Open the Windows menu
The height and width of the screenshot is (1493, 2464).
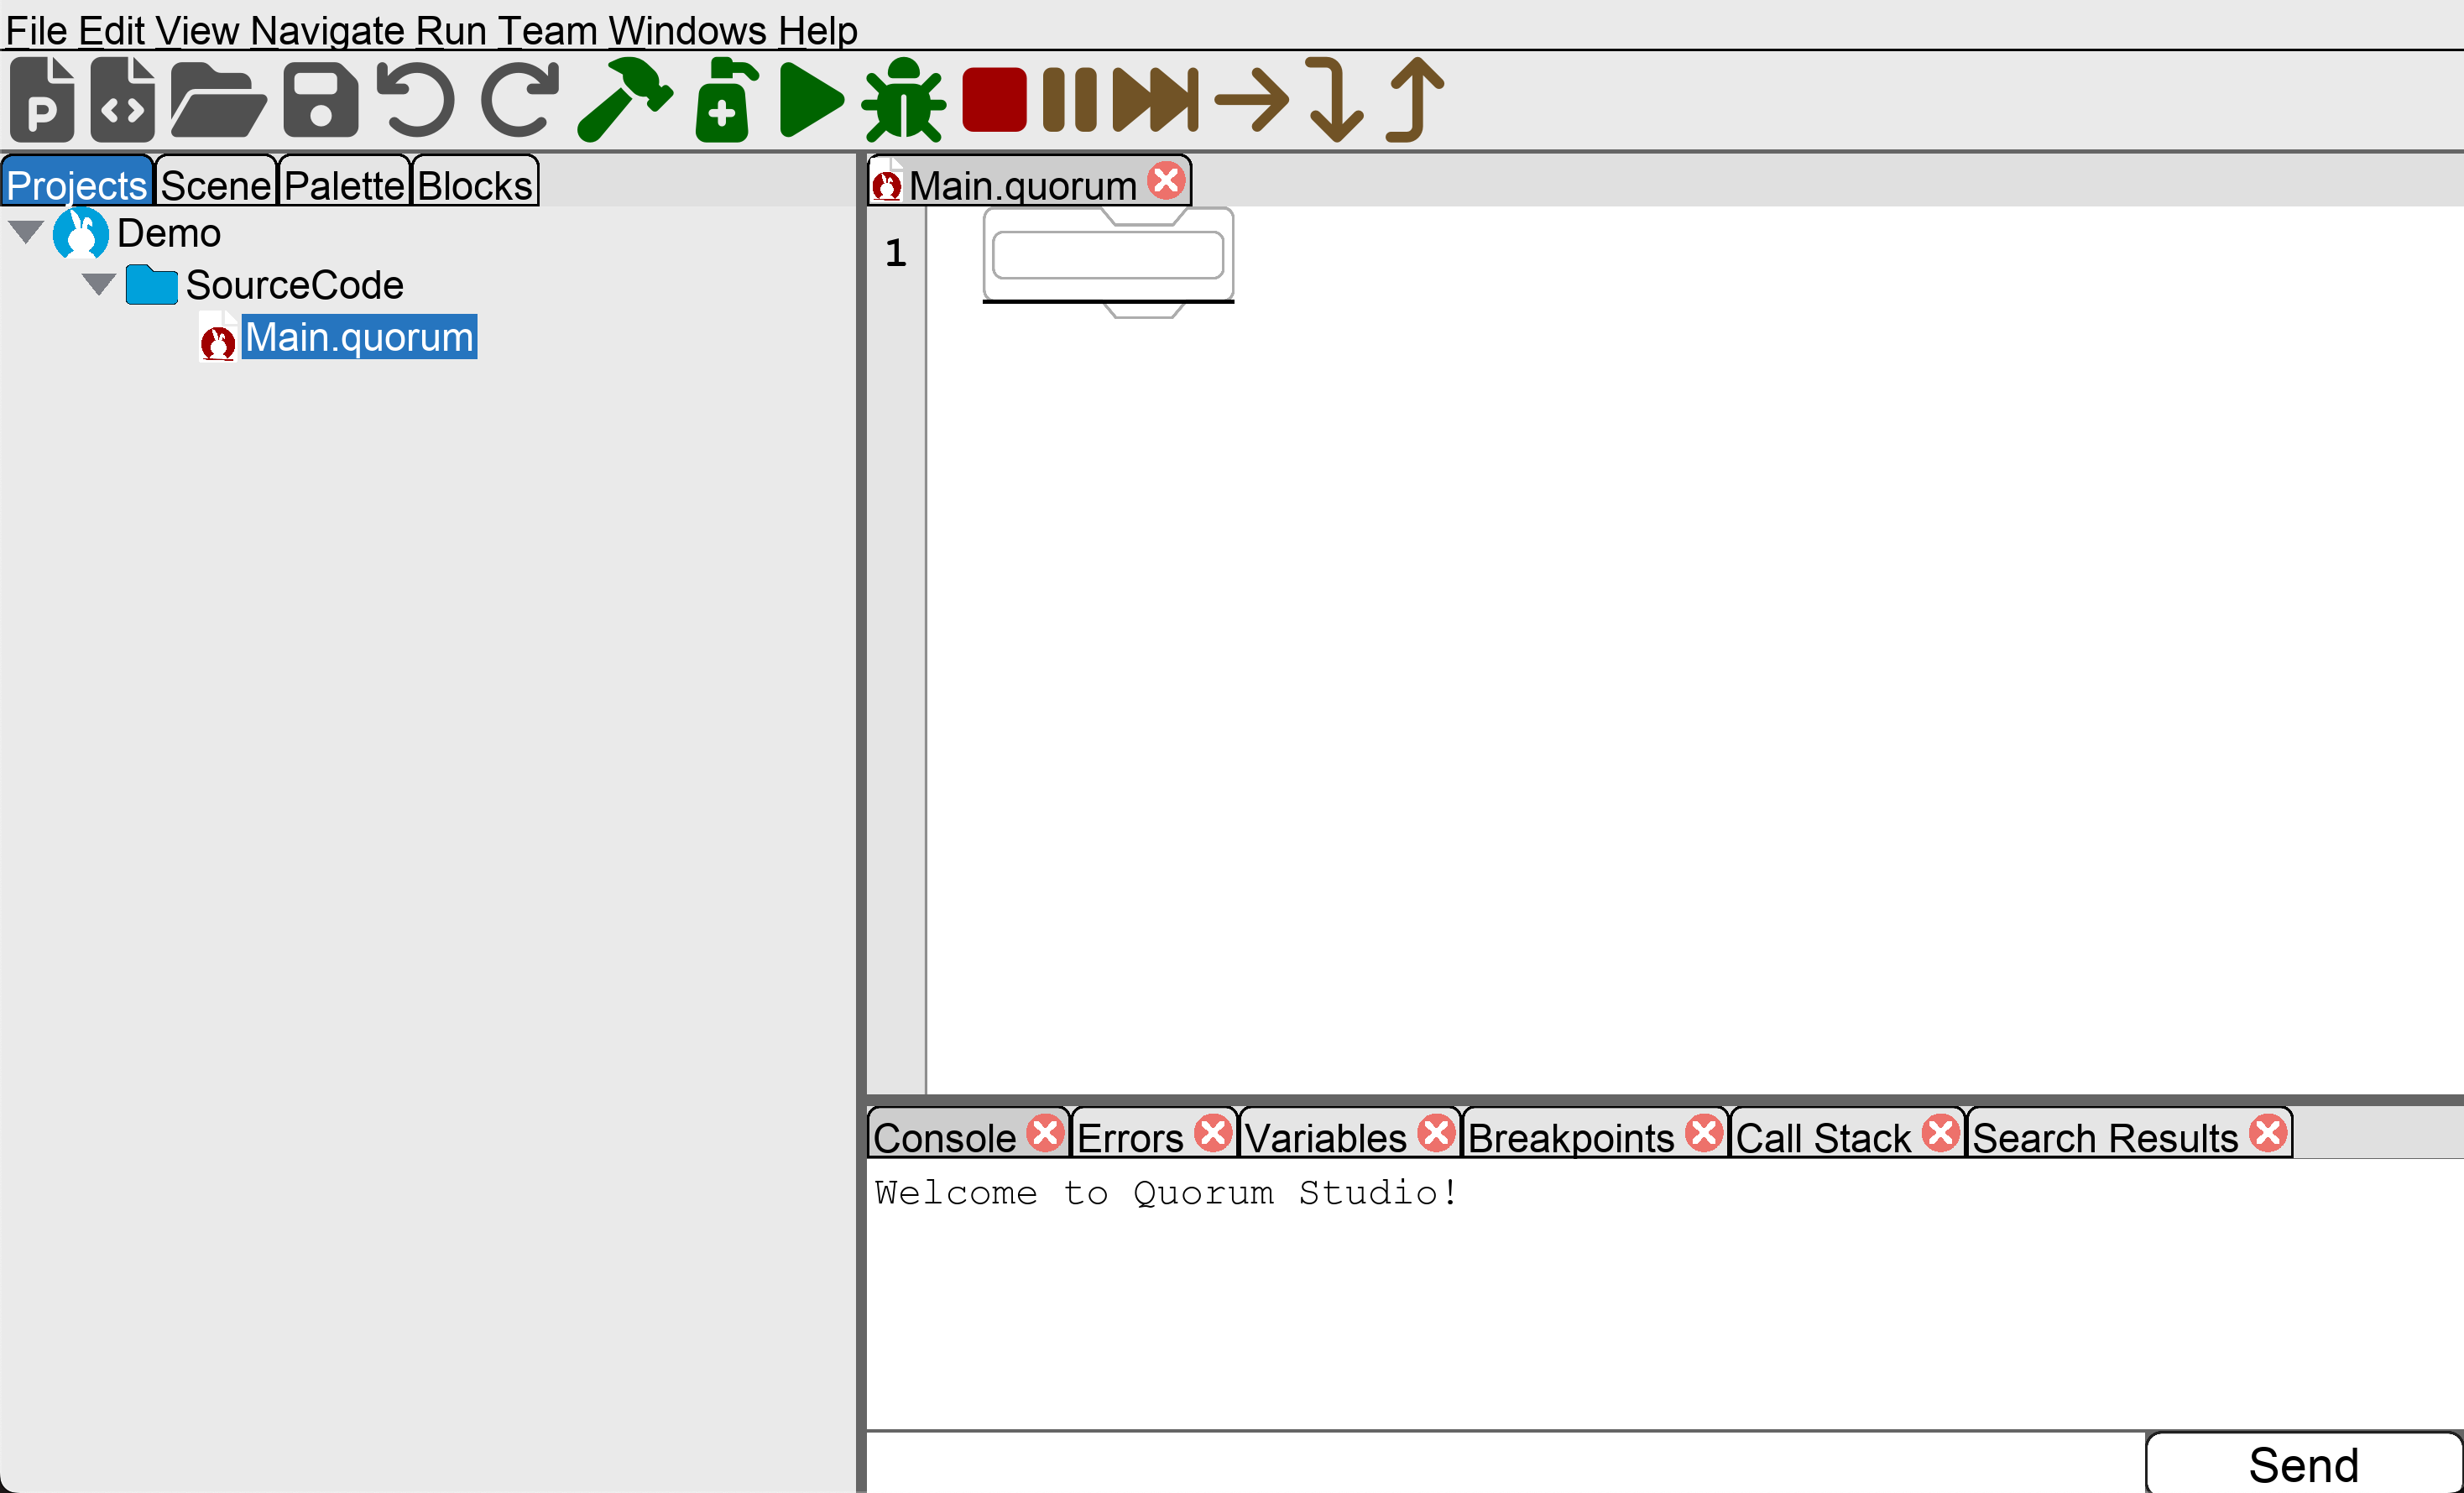[688, 30]
